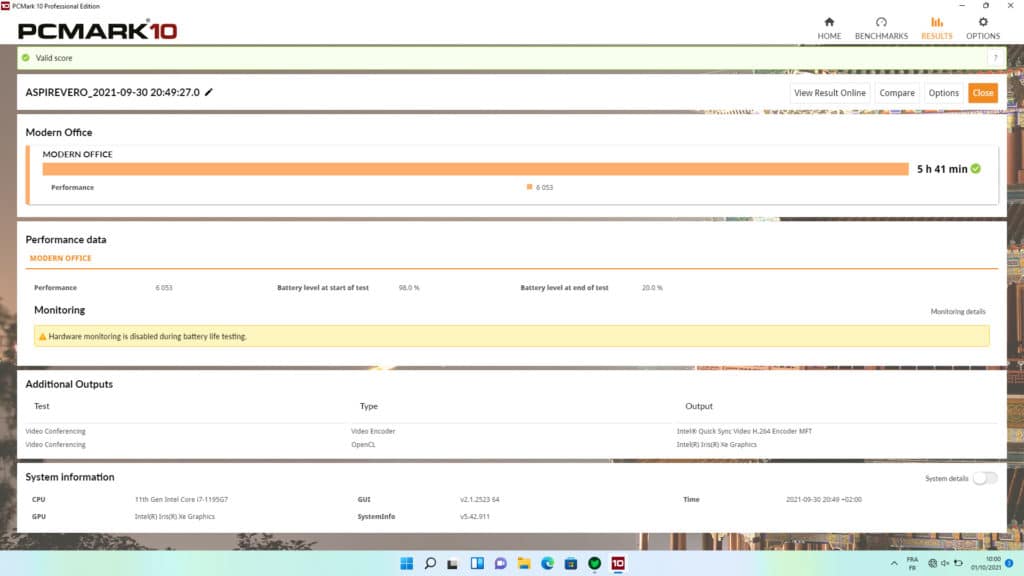
Task: Click the Video Encoder type cell
Action: (x=373, y=431)
